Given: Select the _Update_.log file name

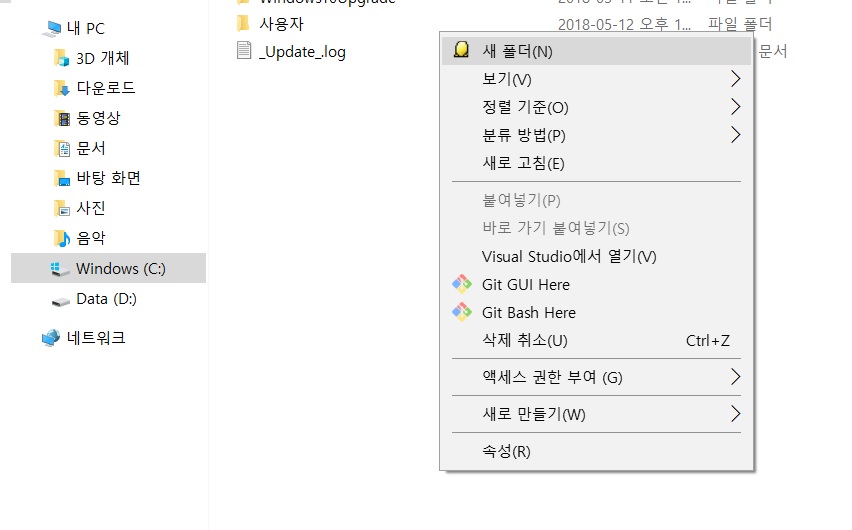Looking at the screenshot, I should point(302,52).
